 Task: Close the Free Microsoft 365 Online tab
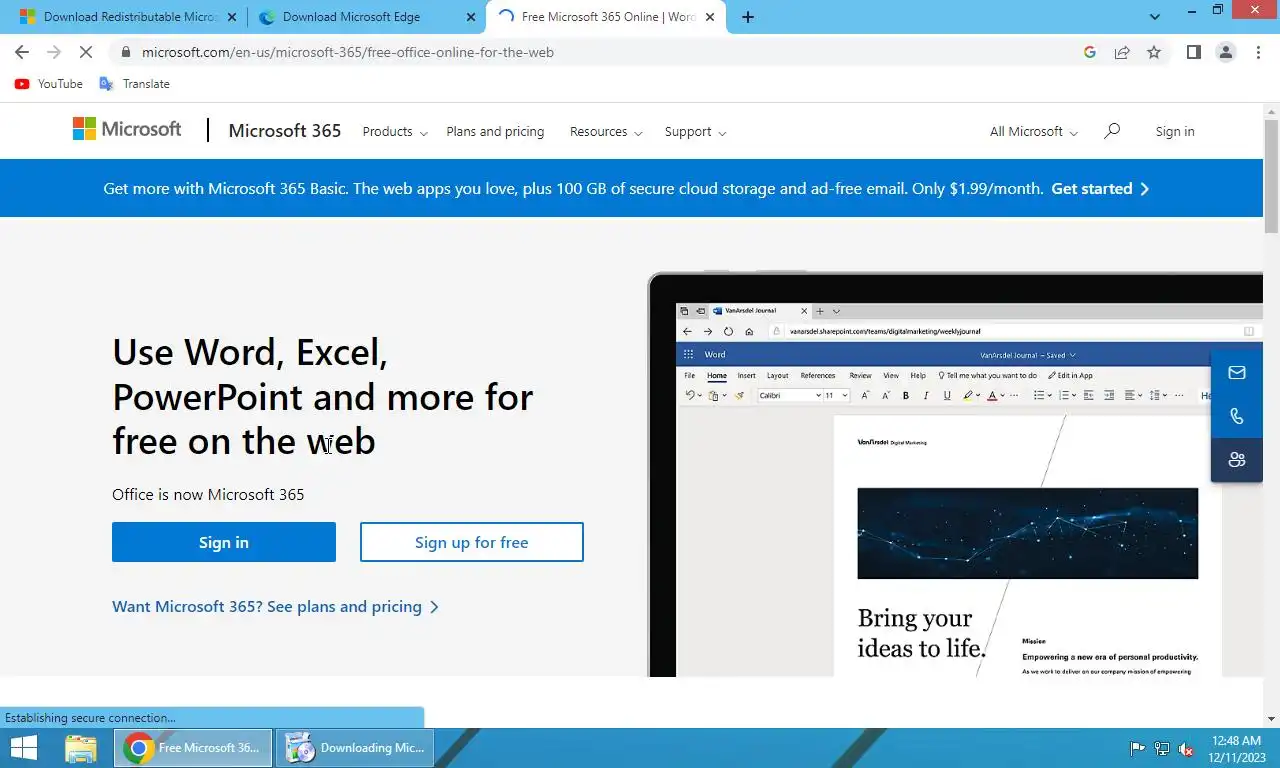710,17
